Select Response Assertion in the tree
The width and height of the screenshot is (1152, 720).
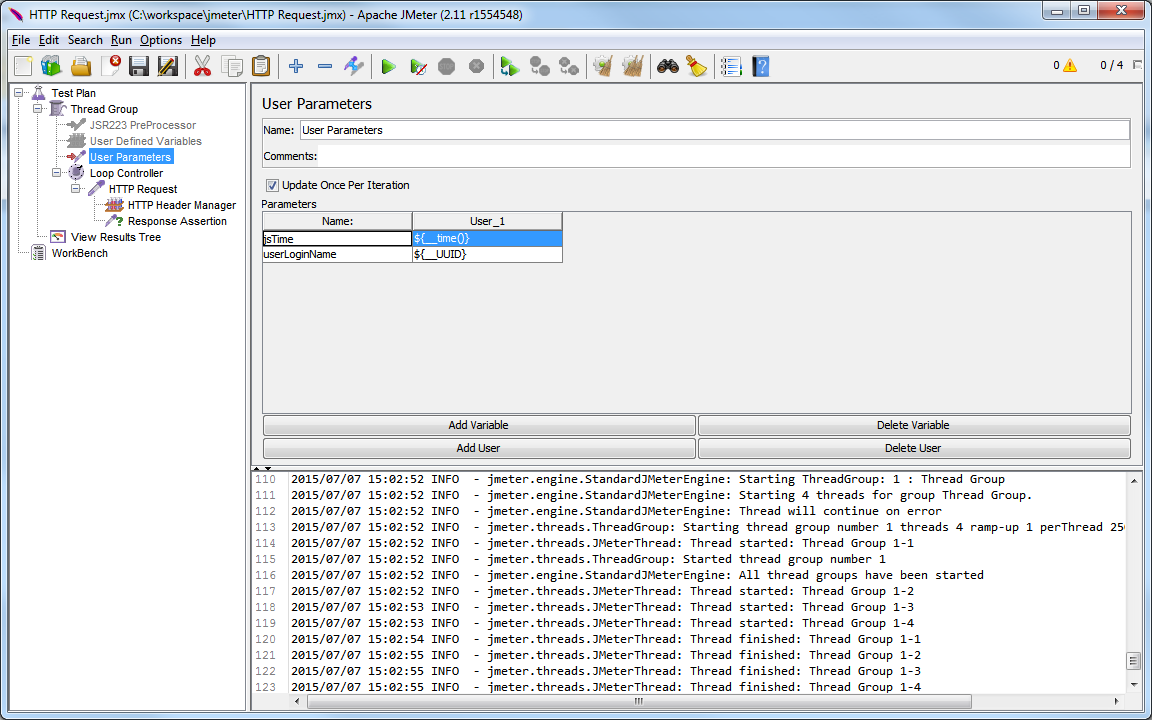(177, 221)
